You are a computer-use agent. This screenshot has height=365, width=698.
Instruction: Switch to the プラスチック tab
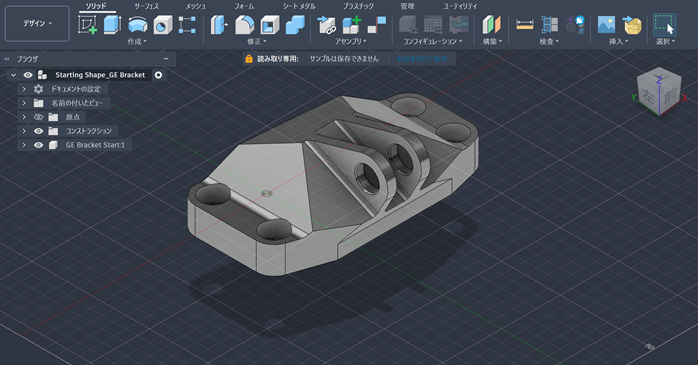[x=358, y=6]
